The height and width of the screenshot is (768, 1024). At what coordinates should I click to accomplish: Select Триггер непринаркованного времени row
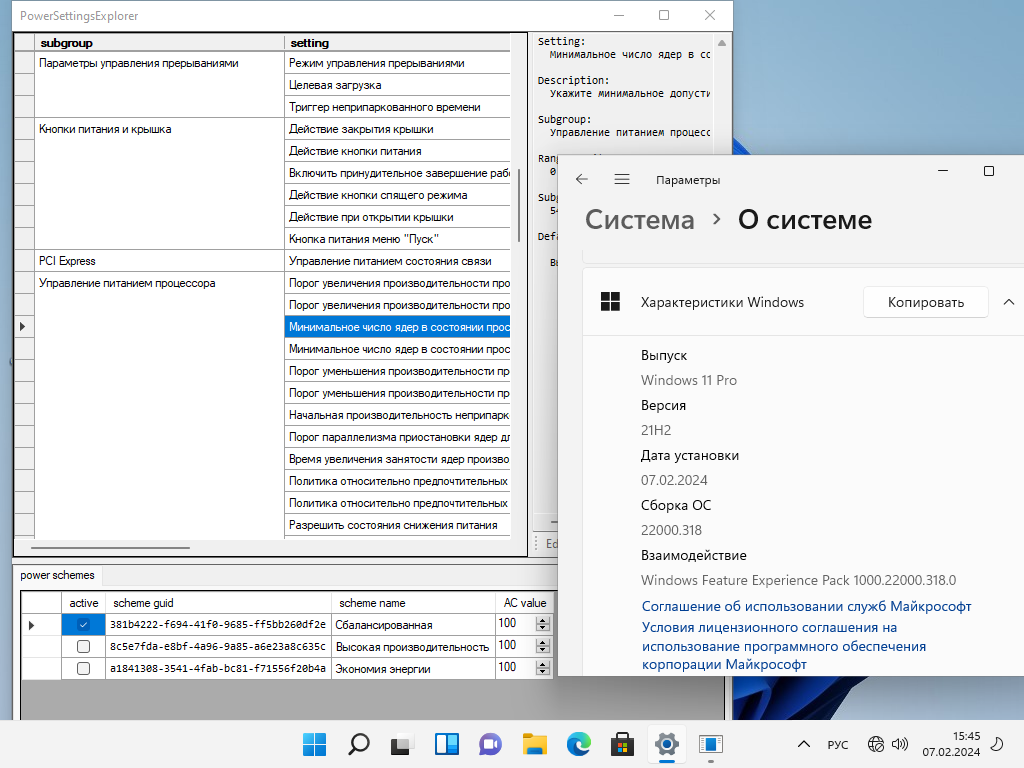click(397, 106)
